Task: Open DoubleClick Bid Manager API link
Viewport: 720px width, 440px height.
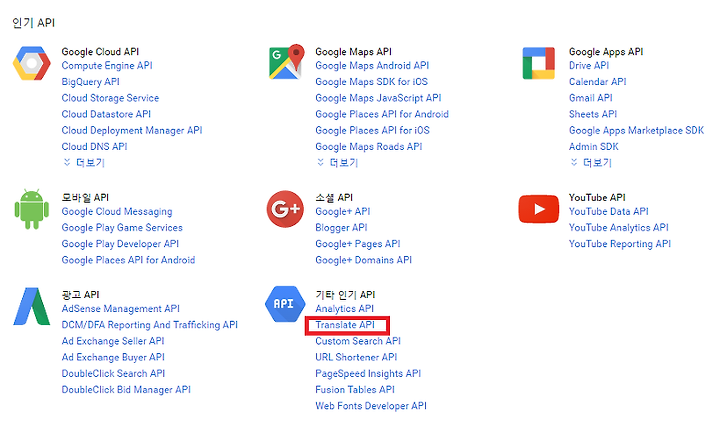Action: coord(126,389)
